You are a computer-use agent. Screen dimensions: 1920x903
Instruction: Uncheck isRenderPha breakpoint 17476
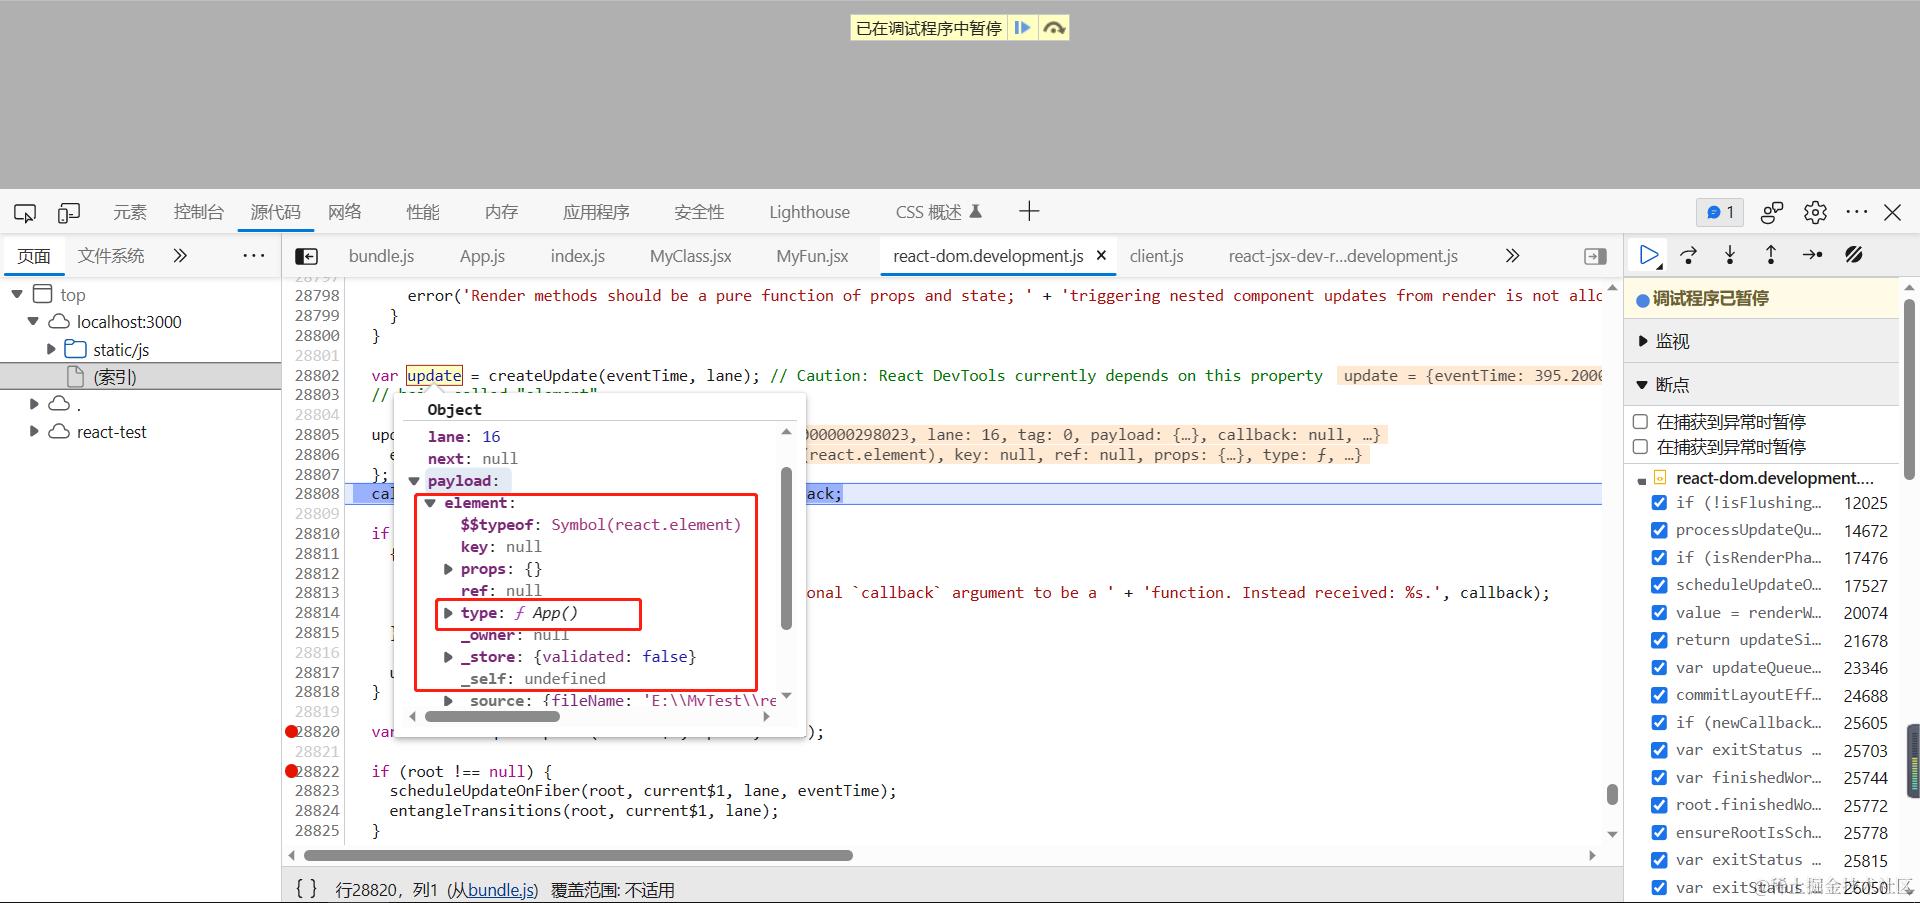(x=1659, y=558)
